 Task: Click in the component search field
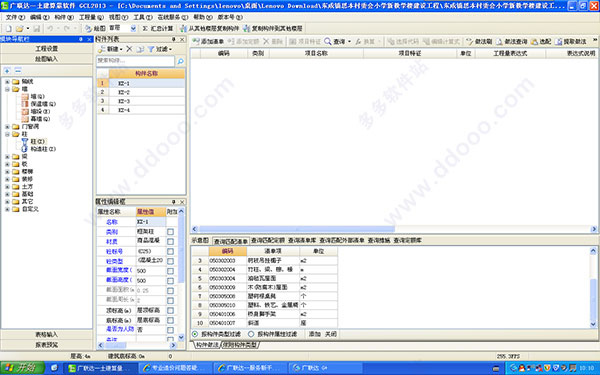(135, 61)
